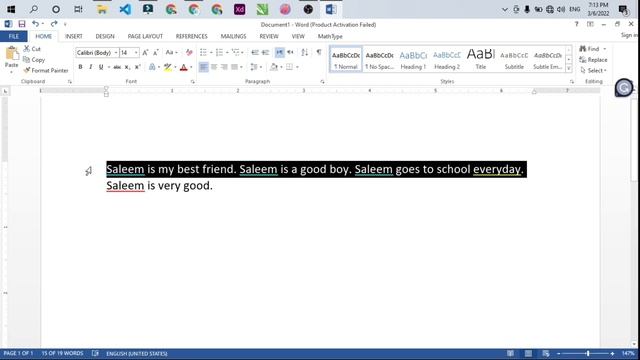Open File Explorer from taskbar
The height and width of the screenshot is (360, 640).
102,9
